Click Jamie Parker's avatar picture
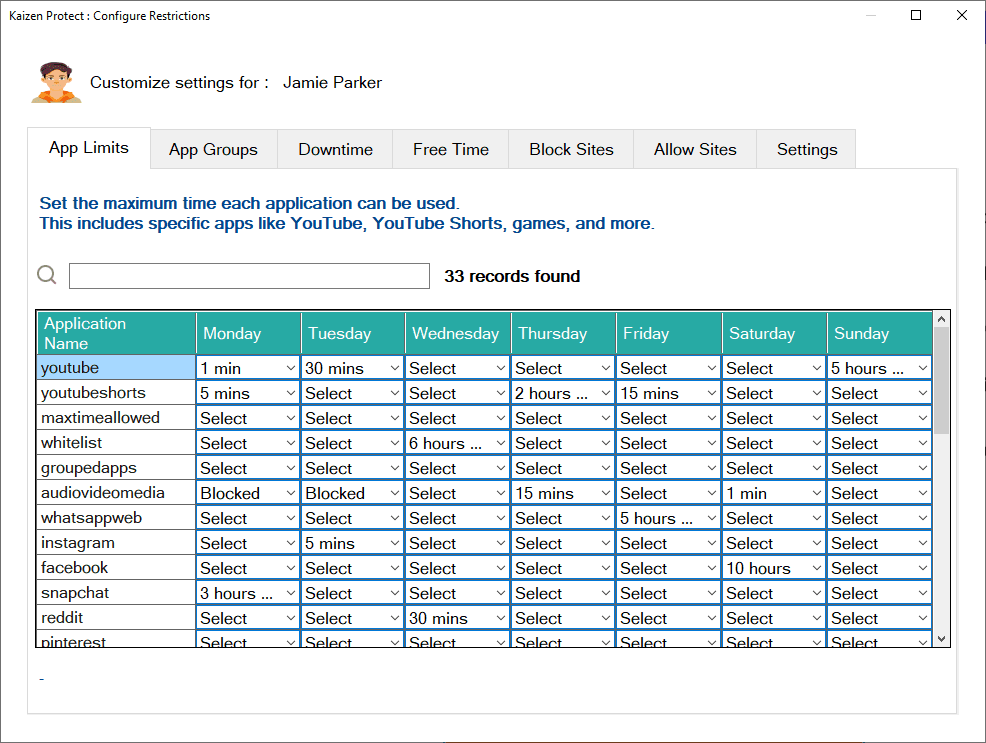The width and height of the screenshot is (986, 743). pos(55,80)
